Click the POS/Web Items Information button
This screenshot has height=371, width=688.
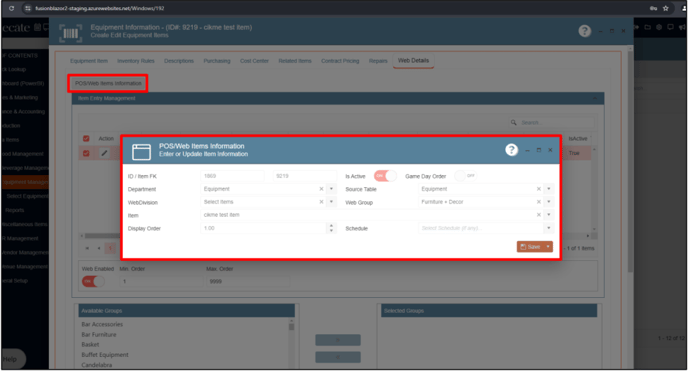tap(108, 83)
